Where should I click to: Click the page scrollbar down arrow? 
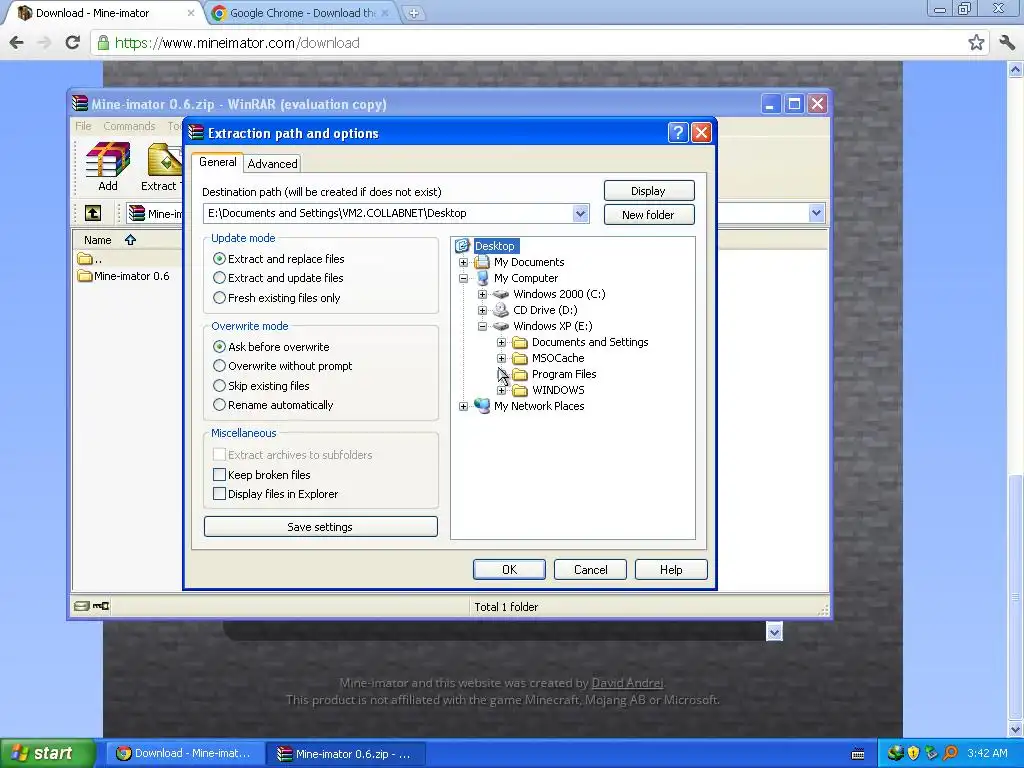click(x=1016, y=729)
